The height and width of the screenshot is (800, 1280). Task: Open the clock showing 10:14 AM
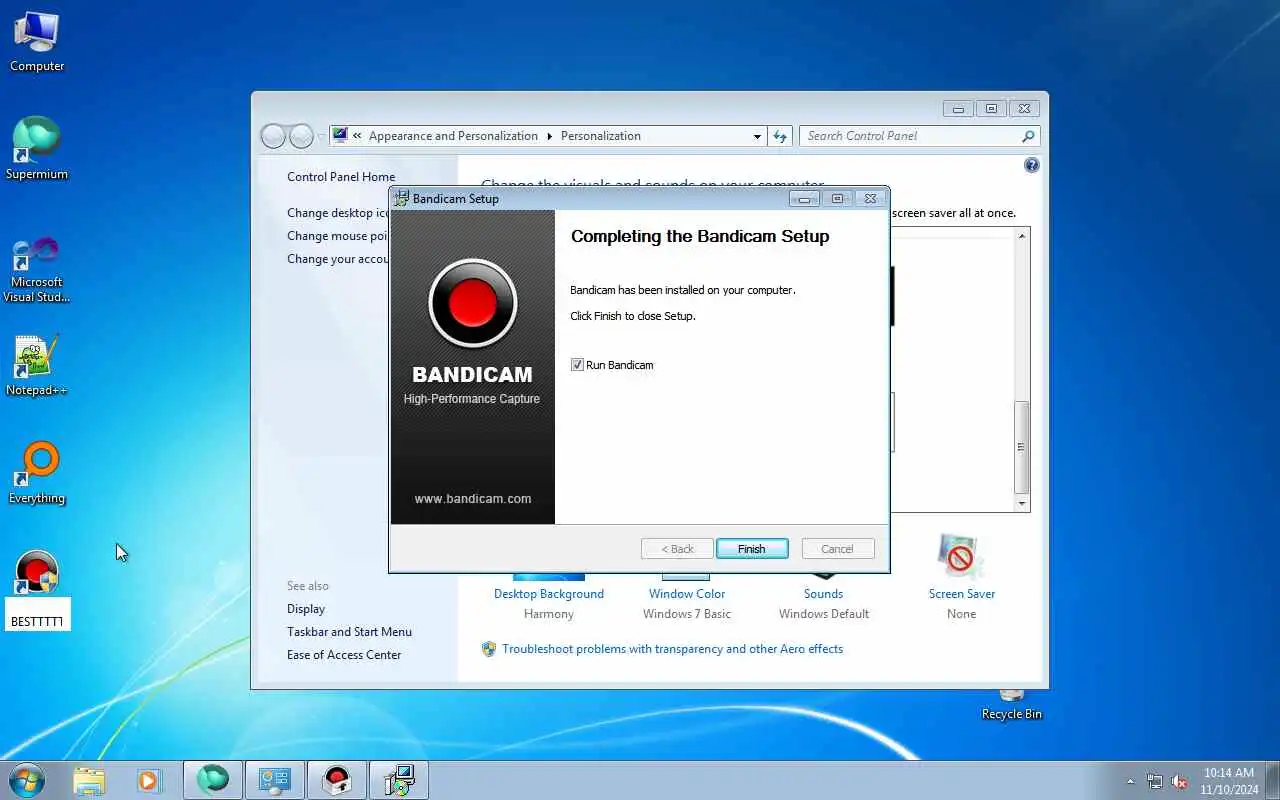point(1229,781)
